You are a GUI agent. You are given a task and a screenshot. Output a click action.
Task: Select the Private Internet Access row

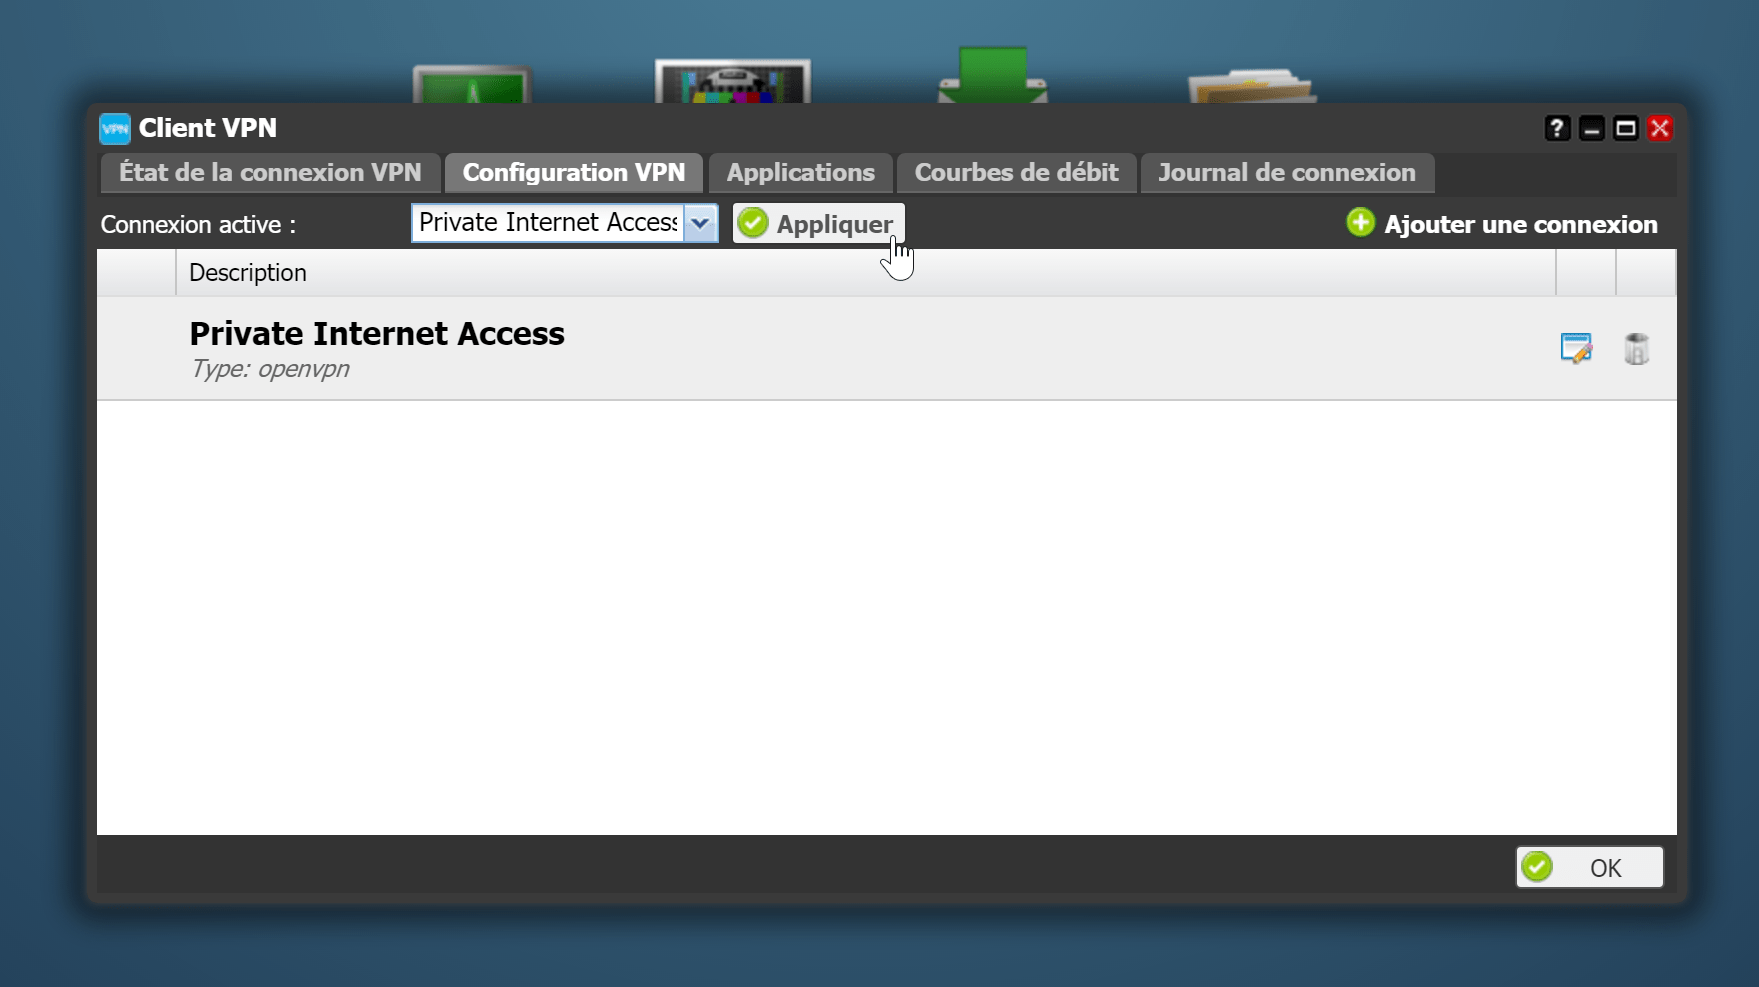point(886,349)
